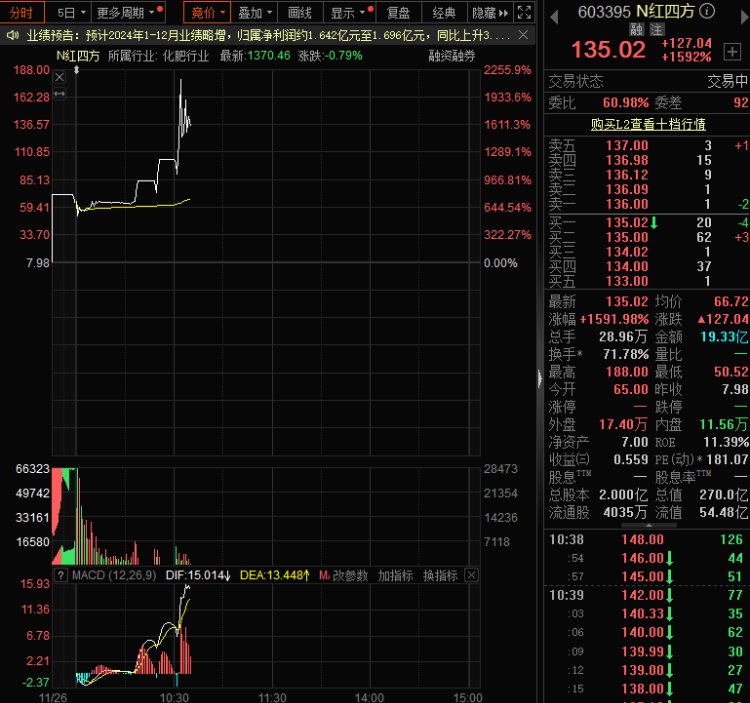Screen dimensions: 750x703
Task: Close the 业绩预告 news banner
Action: click(x=523, y=35)
